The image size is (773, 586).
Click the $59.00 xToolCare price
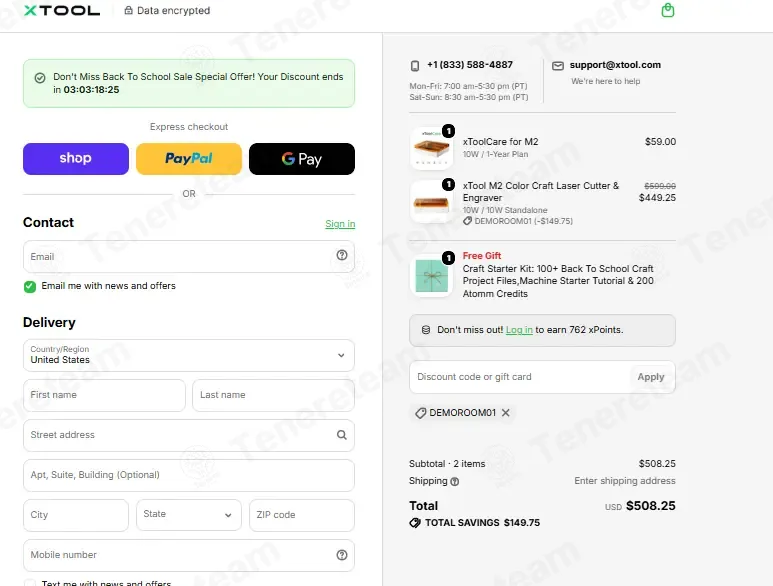661,141
